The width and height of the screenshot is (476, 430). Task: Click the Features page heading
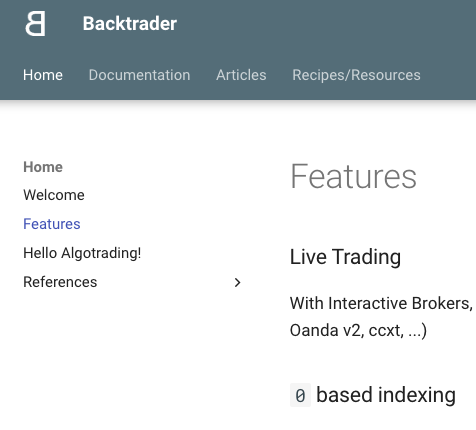tap(354, 176)
